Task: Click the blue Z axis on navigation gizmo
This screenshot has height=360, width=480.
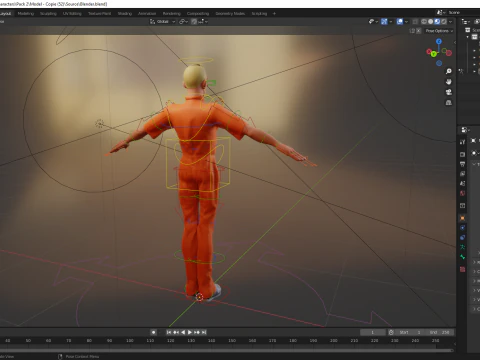Action: coord(439,41)
